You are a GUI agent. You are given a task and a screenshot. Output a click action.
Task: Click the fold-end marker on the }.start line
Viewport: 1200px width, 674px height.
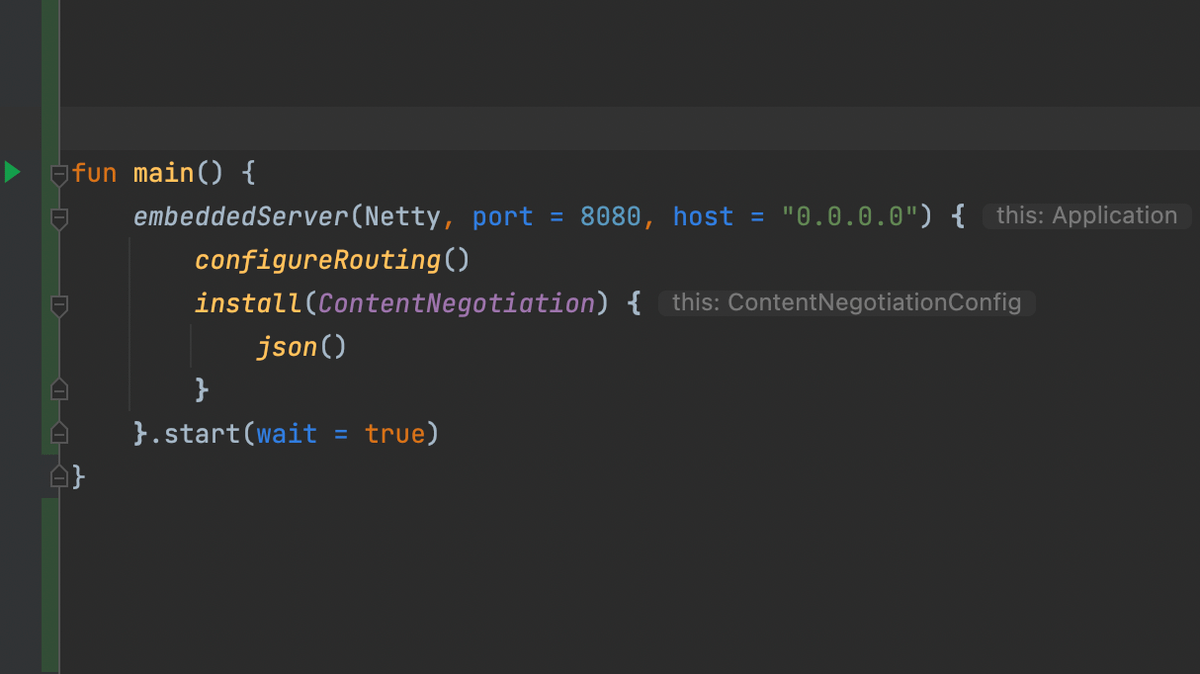point(59,433)
